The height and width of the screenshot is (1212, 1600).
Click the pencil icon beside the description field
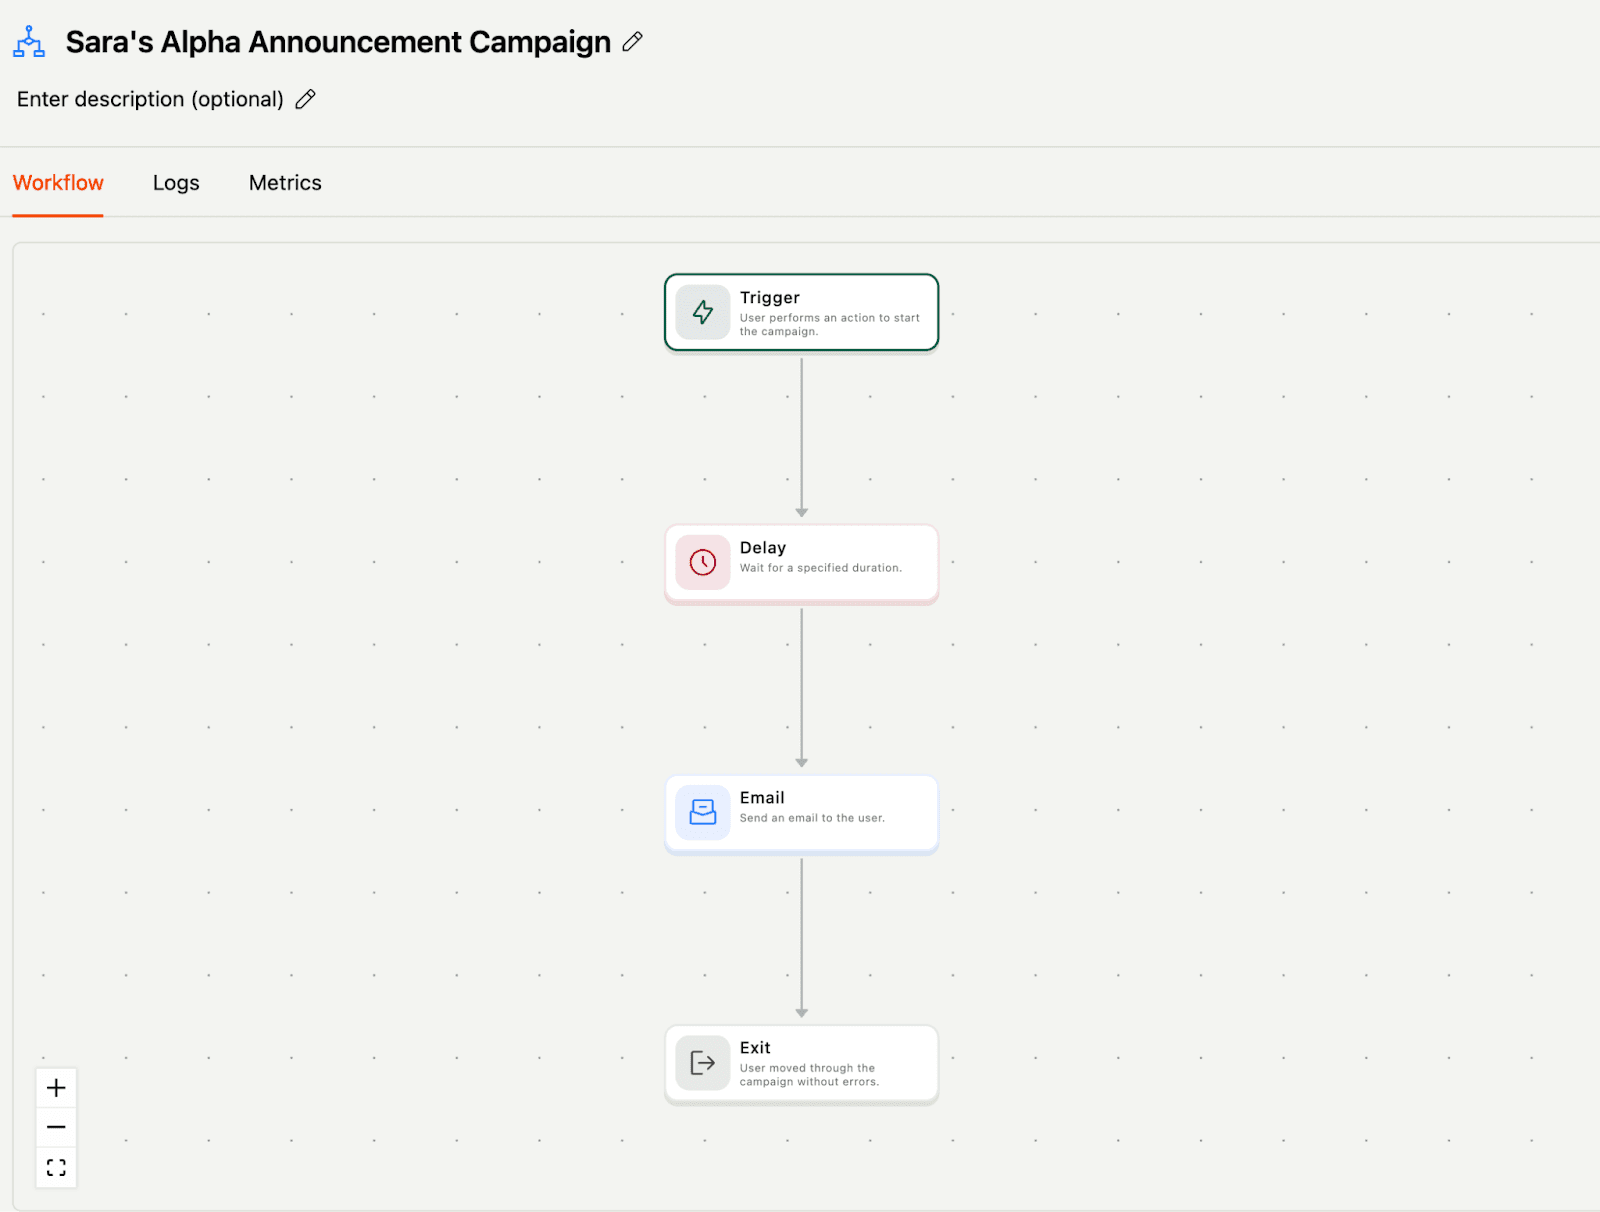coord(305,99)
